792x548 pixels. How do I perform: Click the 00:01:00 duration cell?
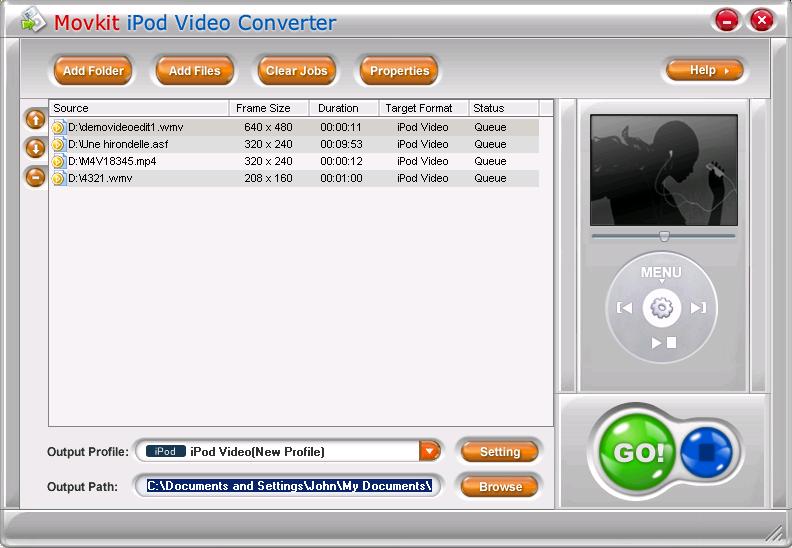point(341,178)
